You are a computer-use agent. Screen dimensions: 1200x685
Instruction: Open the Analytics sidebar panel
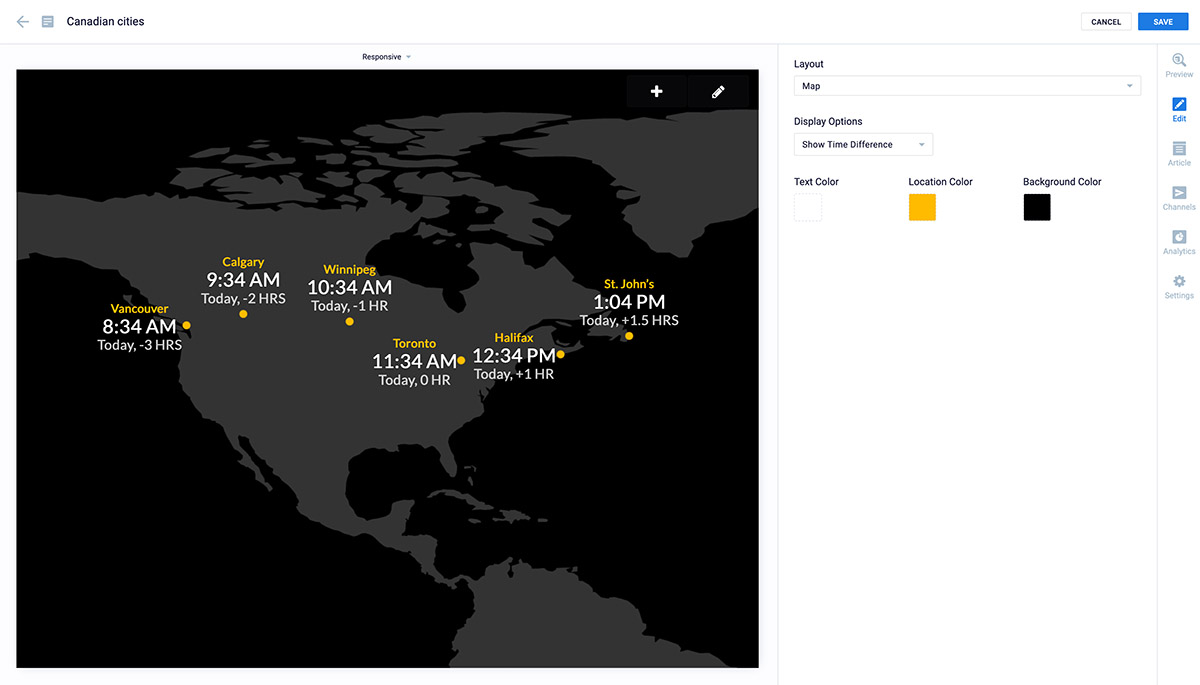1179,242
